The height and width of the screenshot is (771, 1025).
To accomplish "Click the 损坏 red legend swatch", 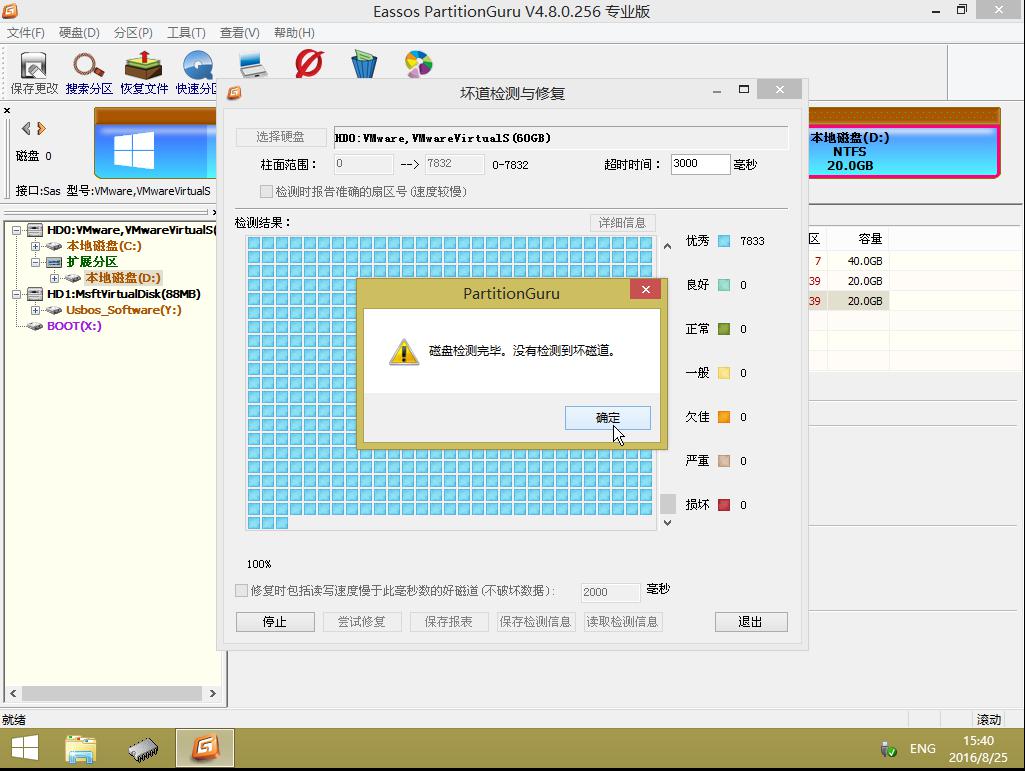I will [724, 504].
